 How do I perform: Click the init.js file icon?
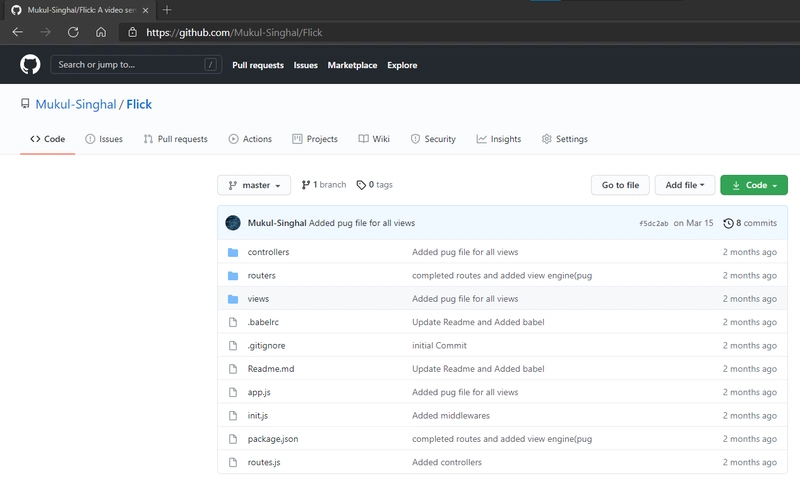coord(233,416)
